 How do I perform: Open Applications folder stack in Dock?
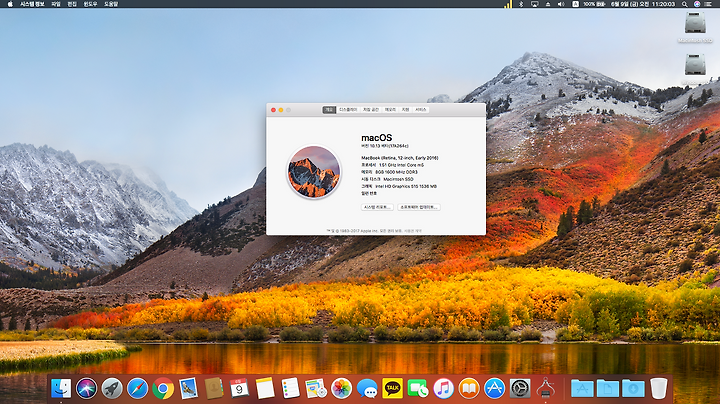(582, 388)
